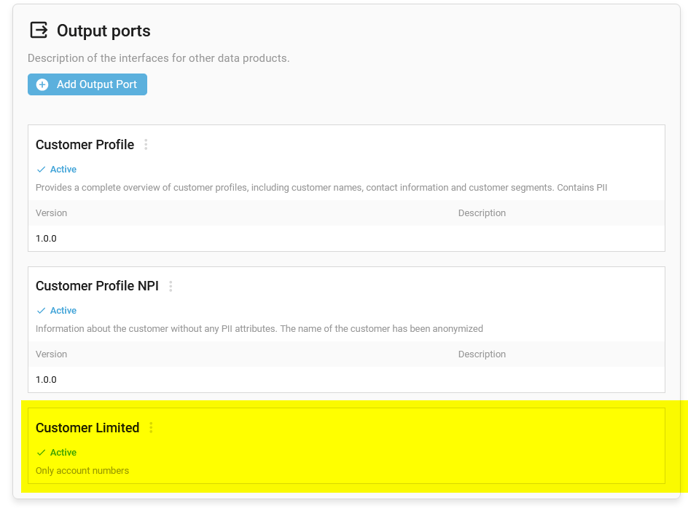The height and width of the screenshot is (508, 688).
Task: Open Customer Profile NPI three-dot menu
Action: (171, 286)
